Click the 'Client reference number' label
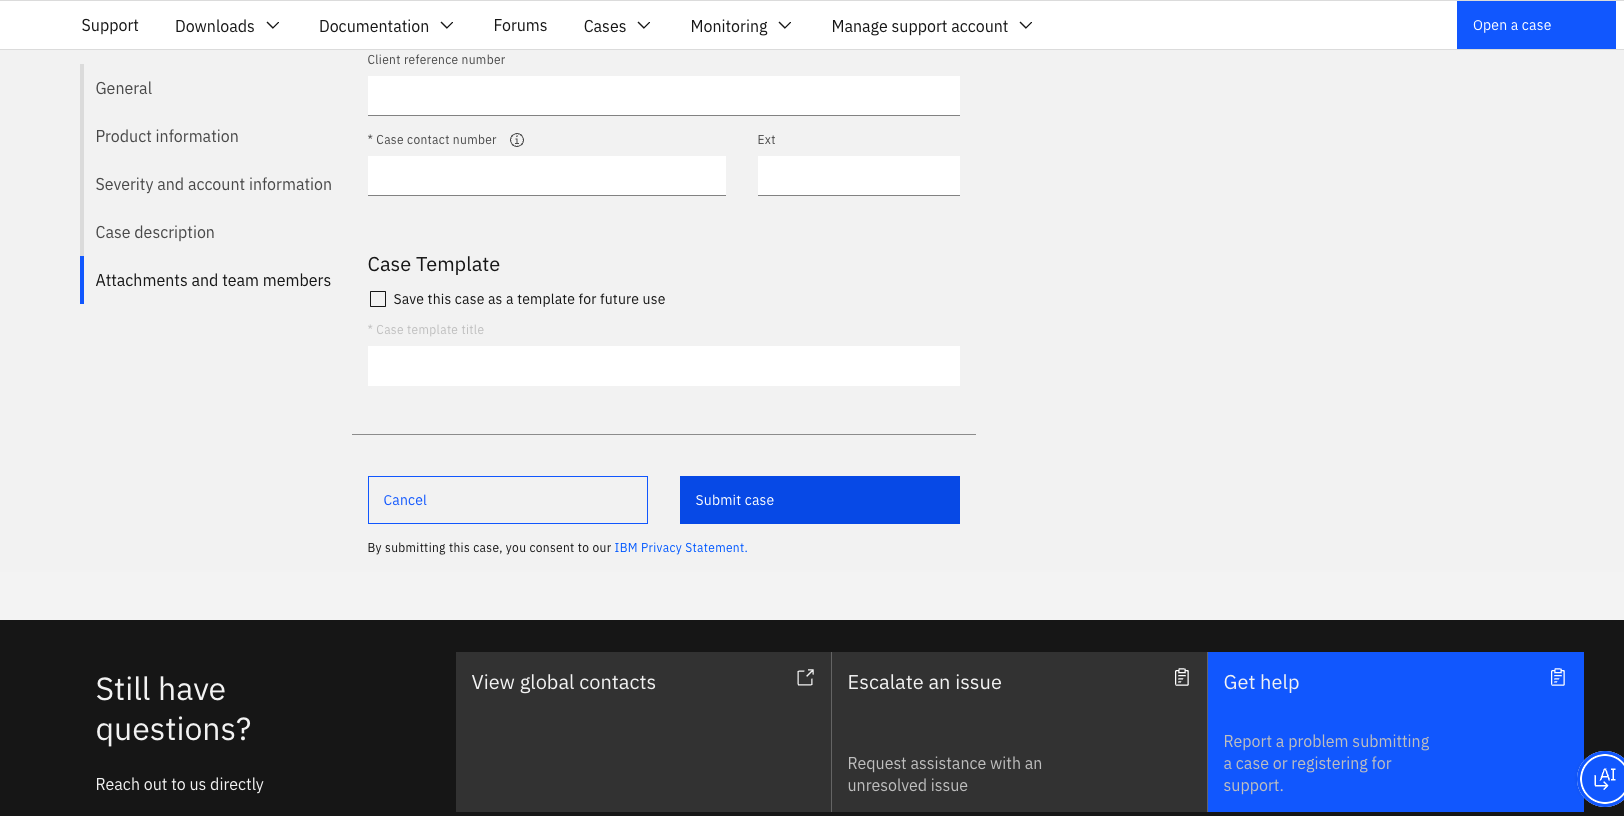 coord(436,60)
